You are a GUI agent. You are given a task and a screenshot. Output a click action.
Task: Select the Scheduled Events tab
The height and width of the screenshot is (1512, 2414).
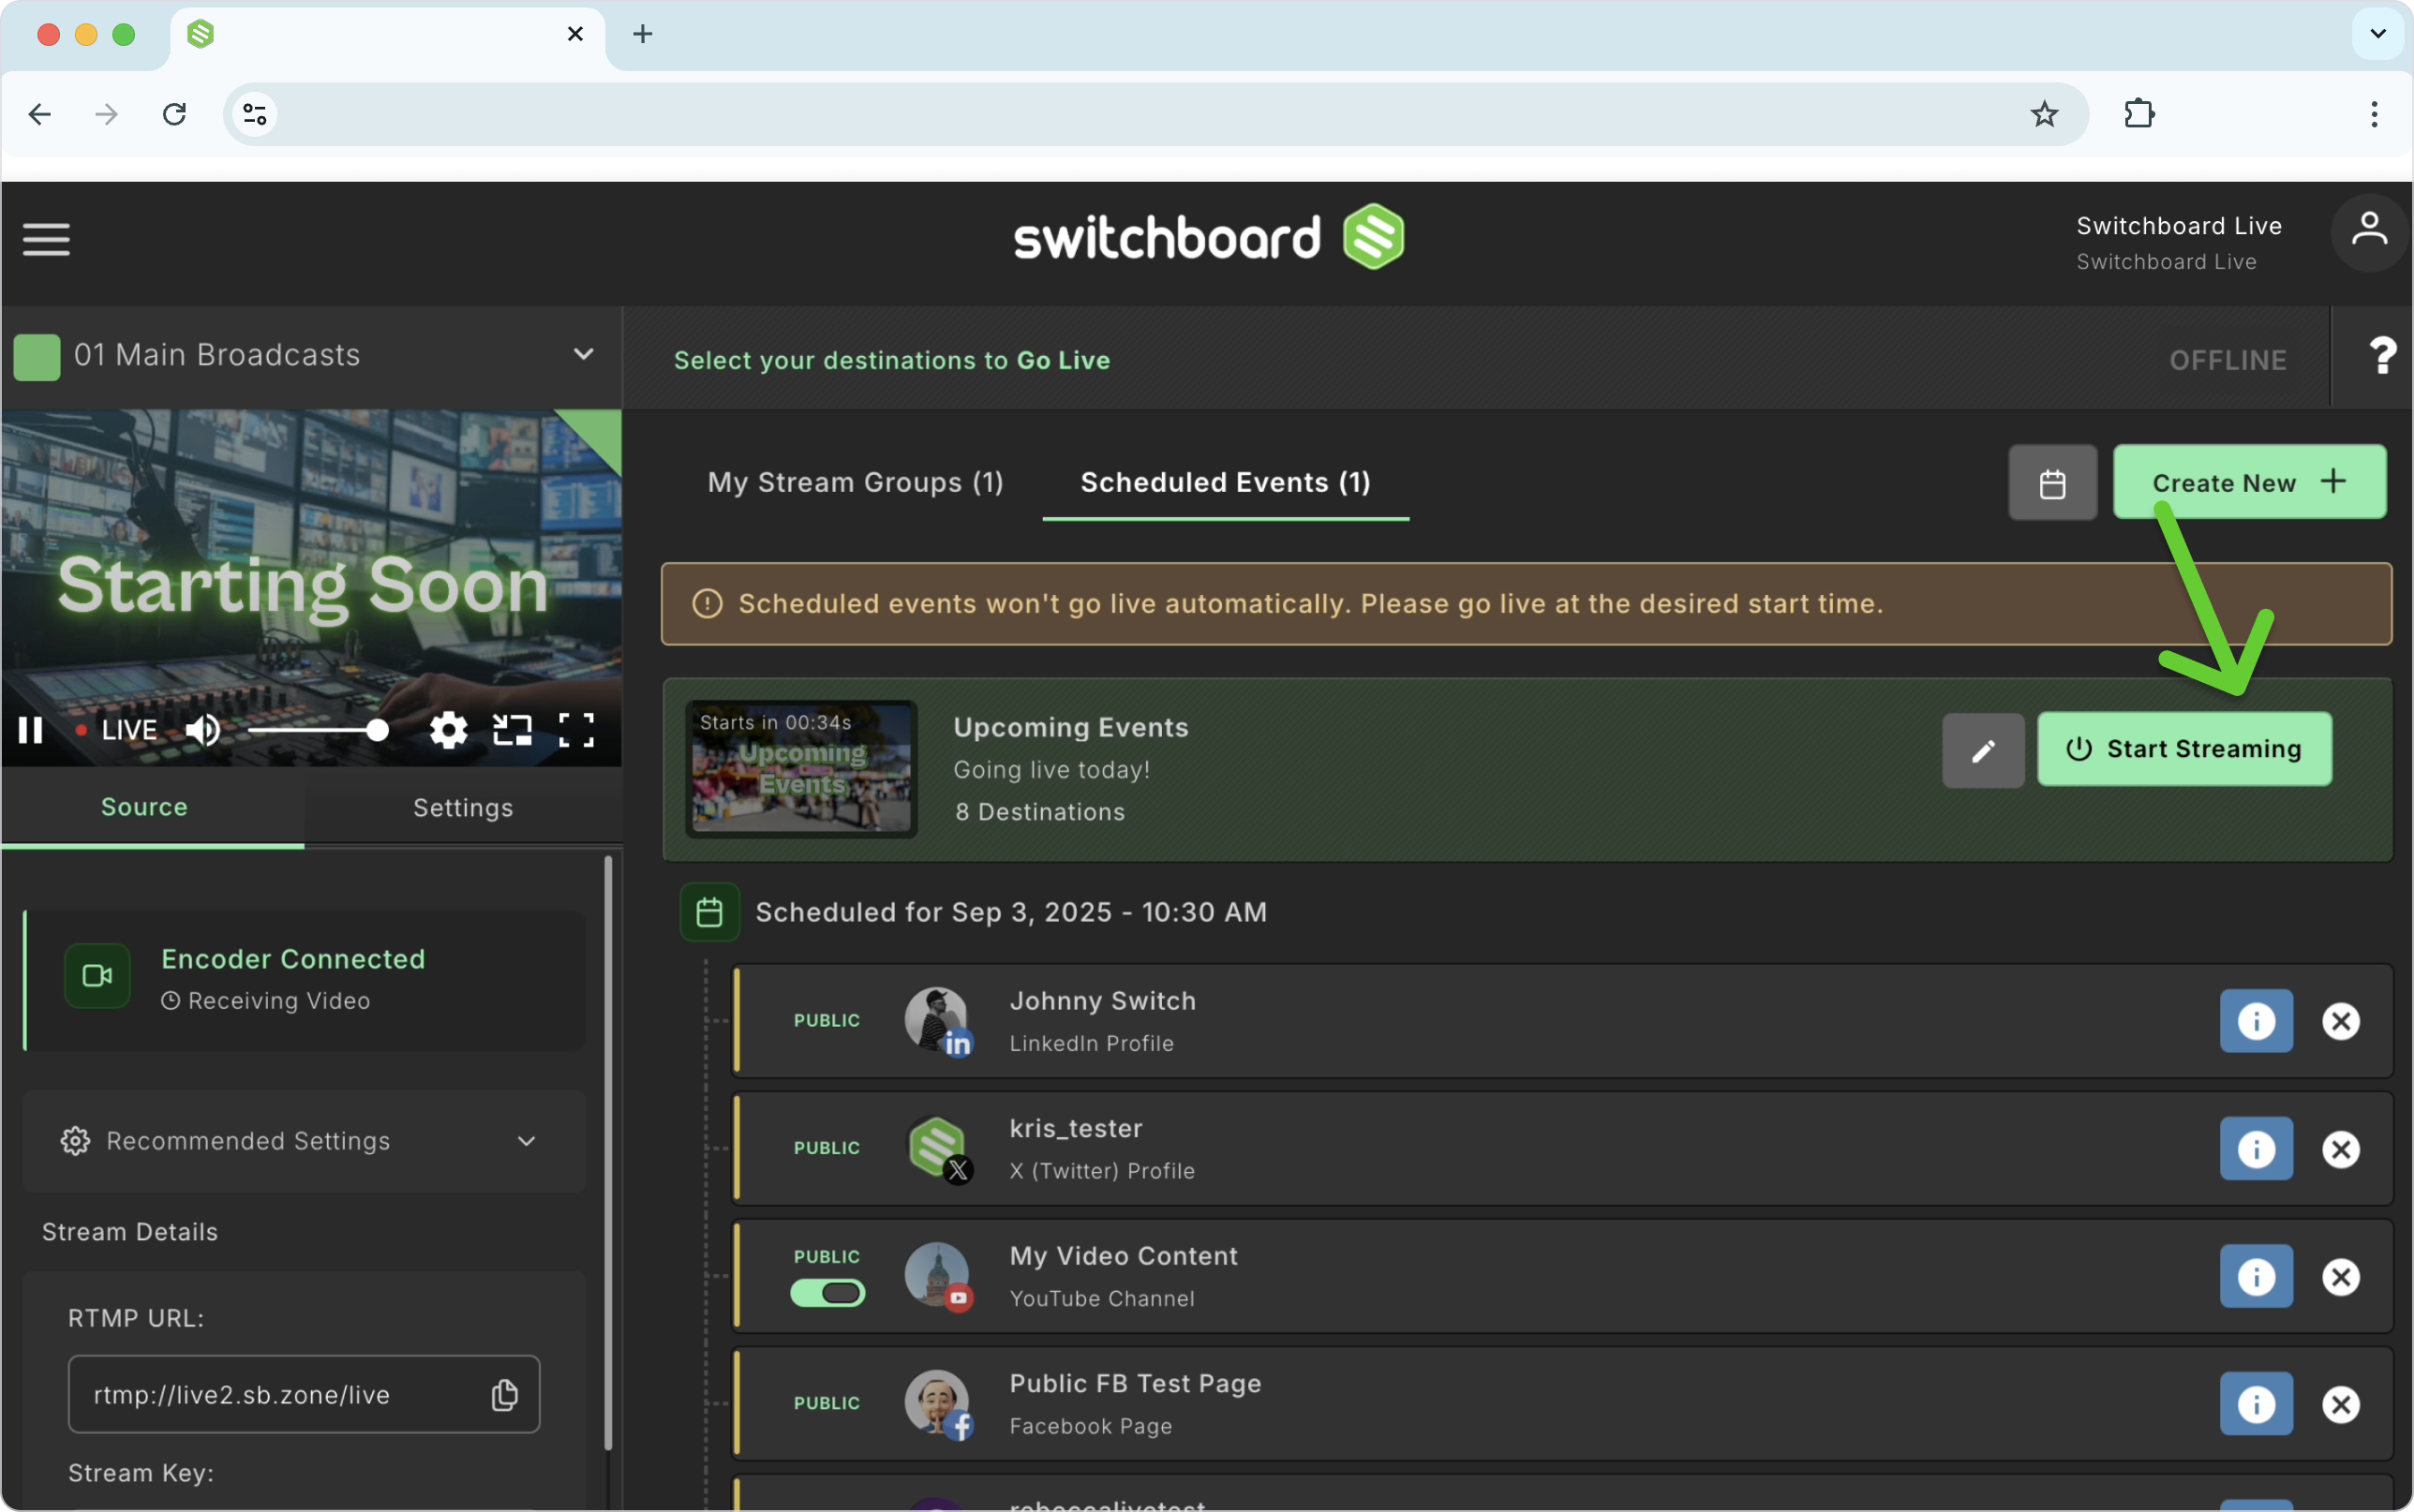(x=1225, y=483)
